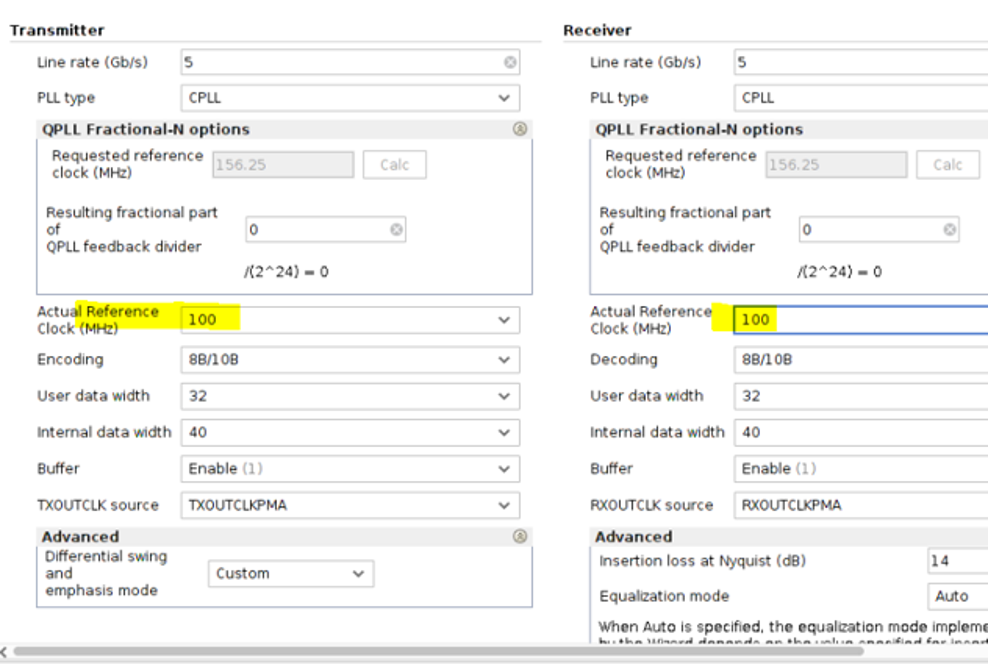Click the horizontal scrollbar thumb
The image size is (988, 664).
(x=439, y=651)
